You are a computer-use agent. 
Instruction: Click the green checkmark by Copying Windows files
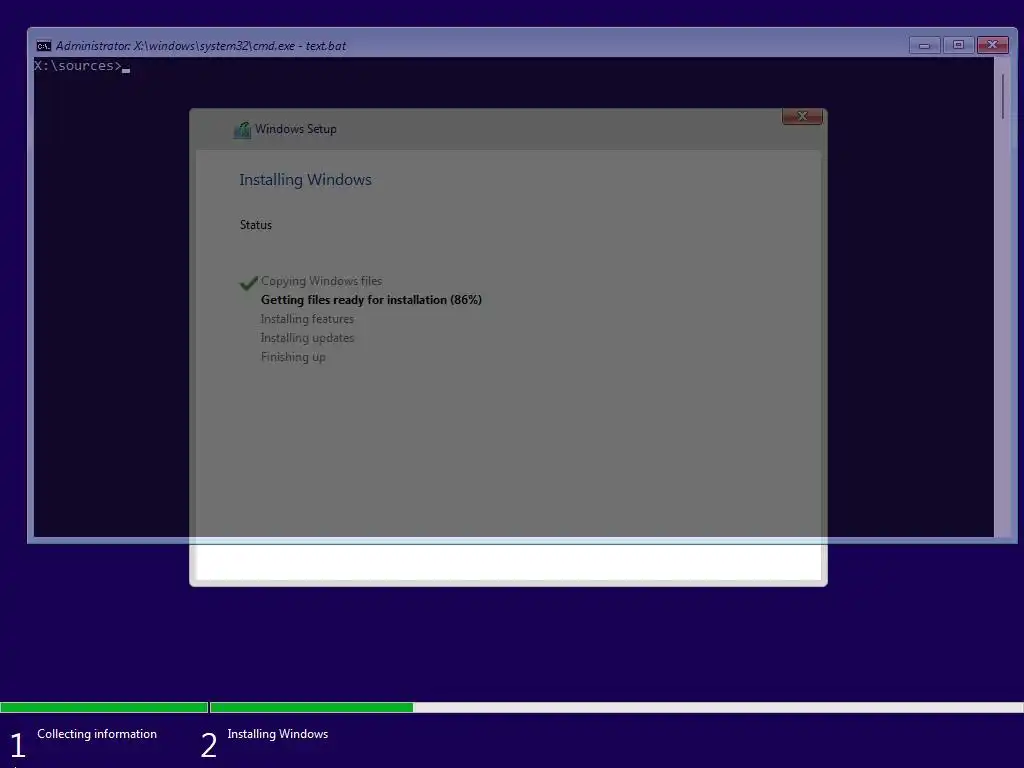coord(248,283)
